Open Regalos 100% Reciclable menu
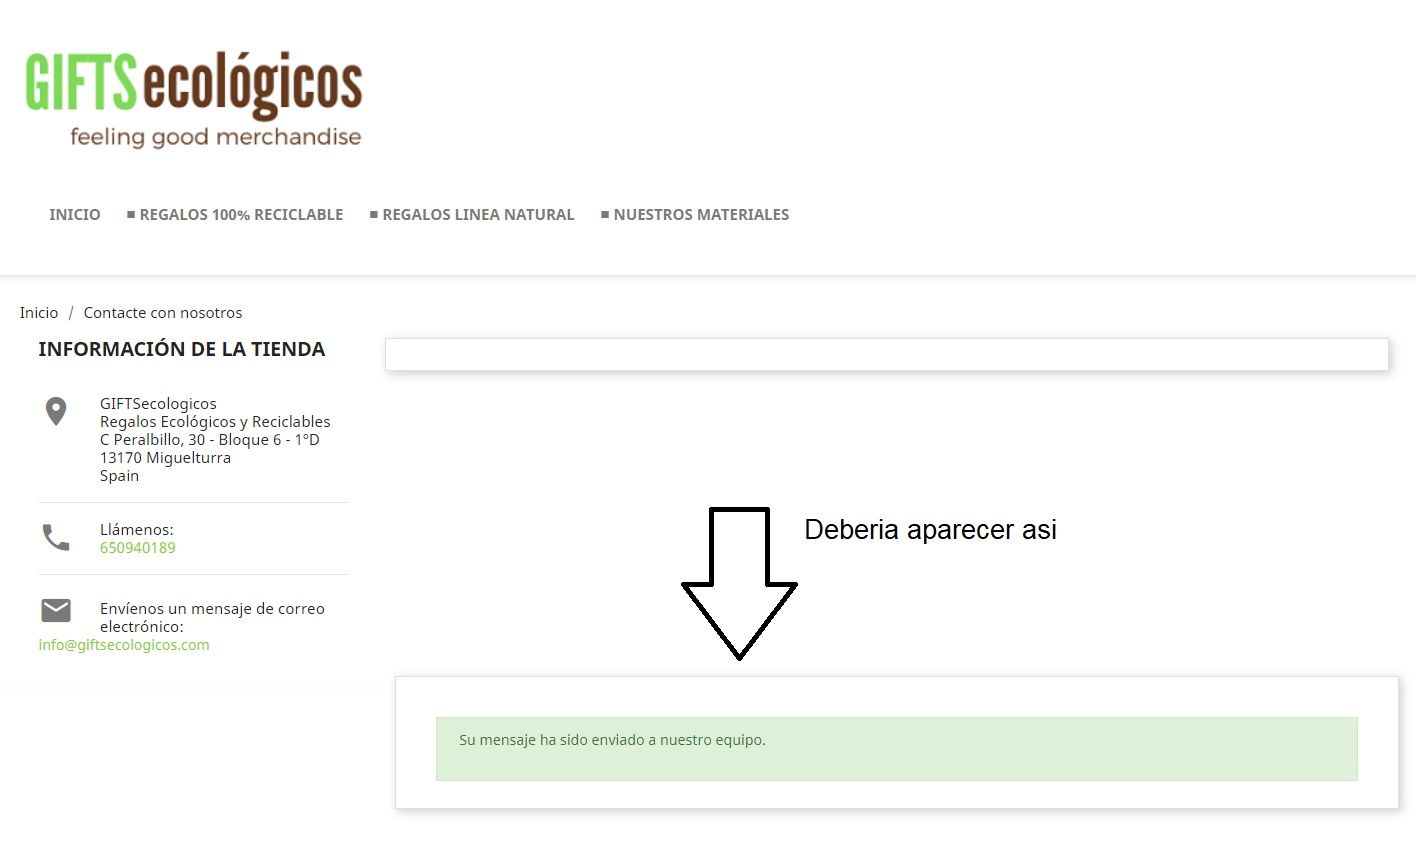Viewport: 1416px width, 867px height. pyautogui.click(x=235, y=215)
